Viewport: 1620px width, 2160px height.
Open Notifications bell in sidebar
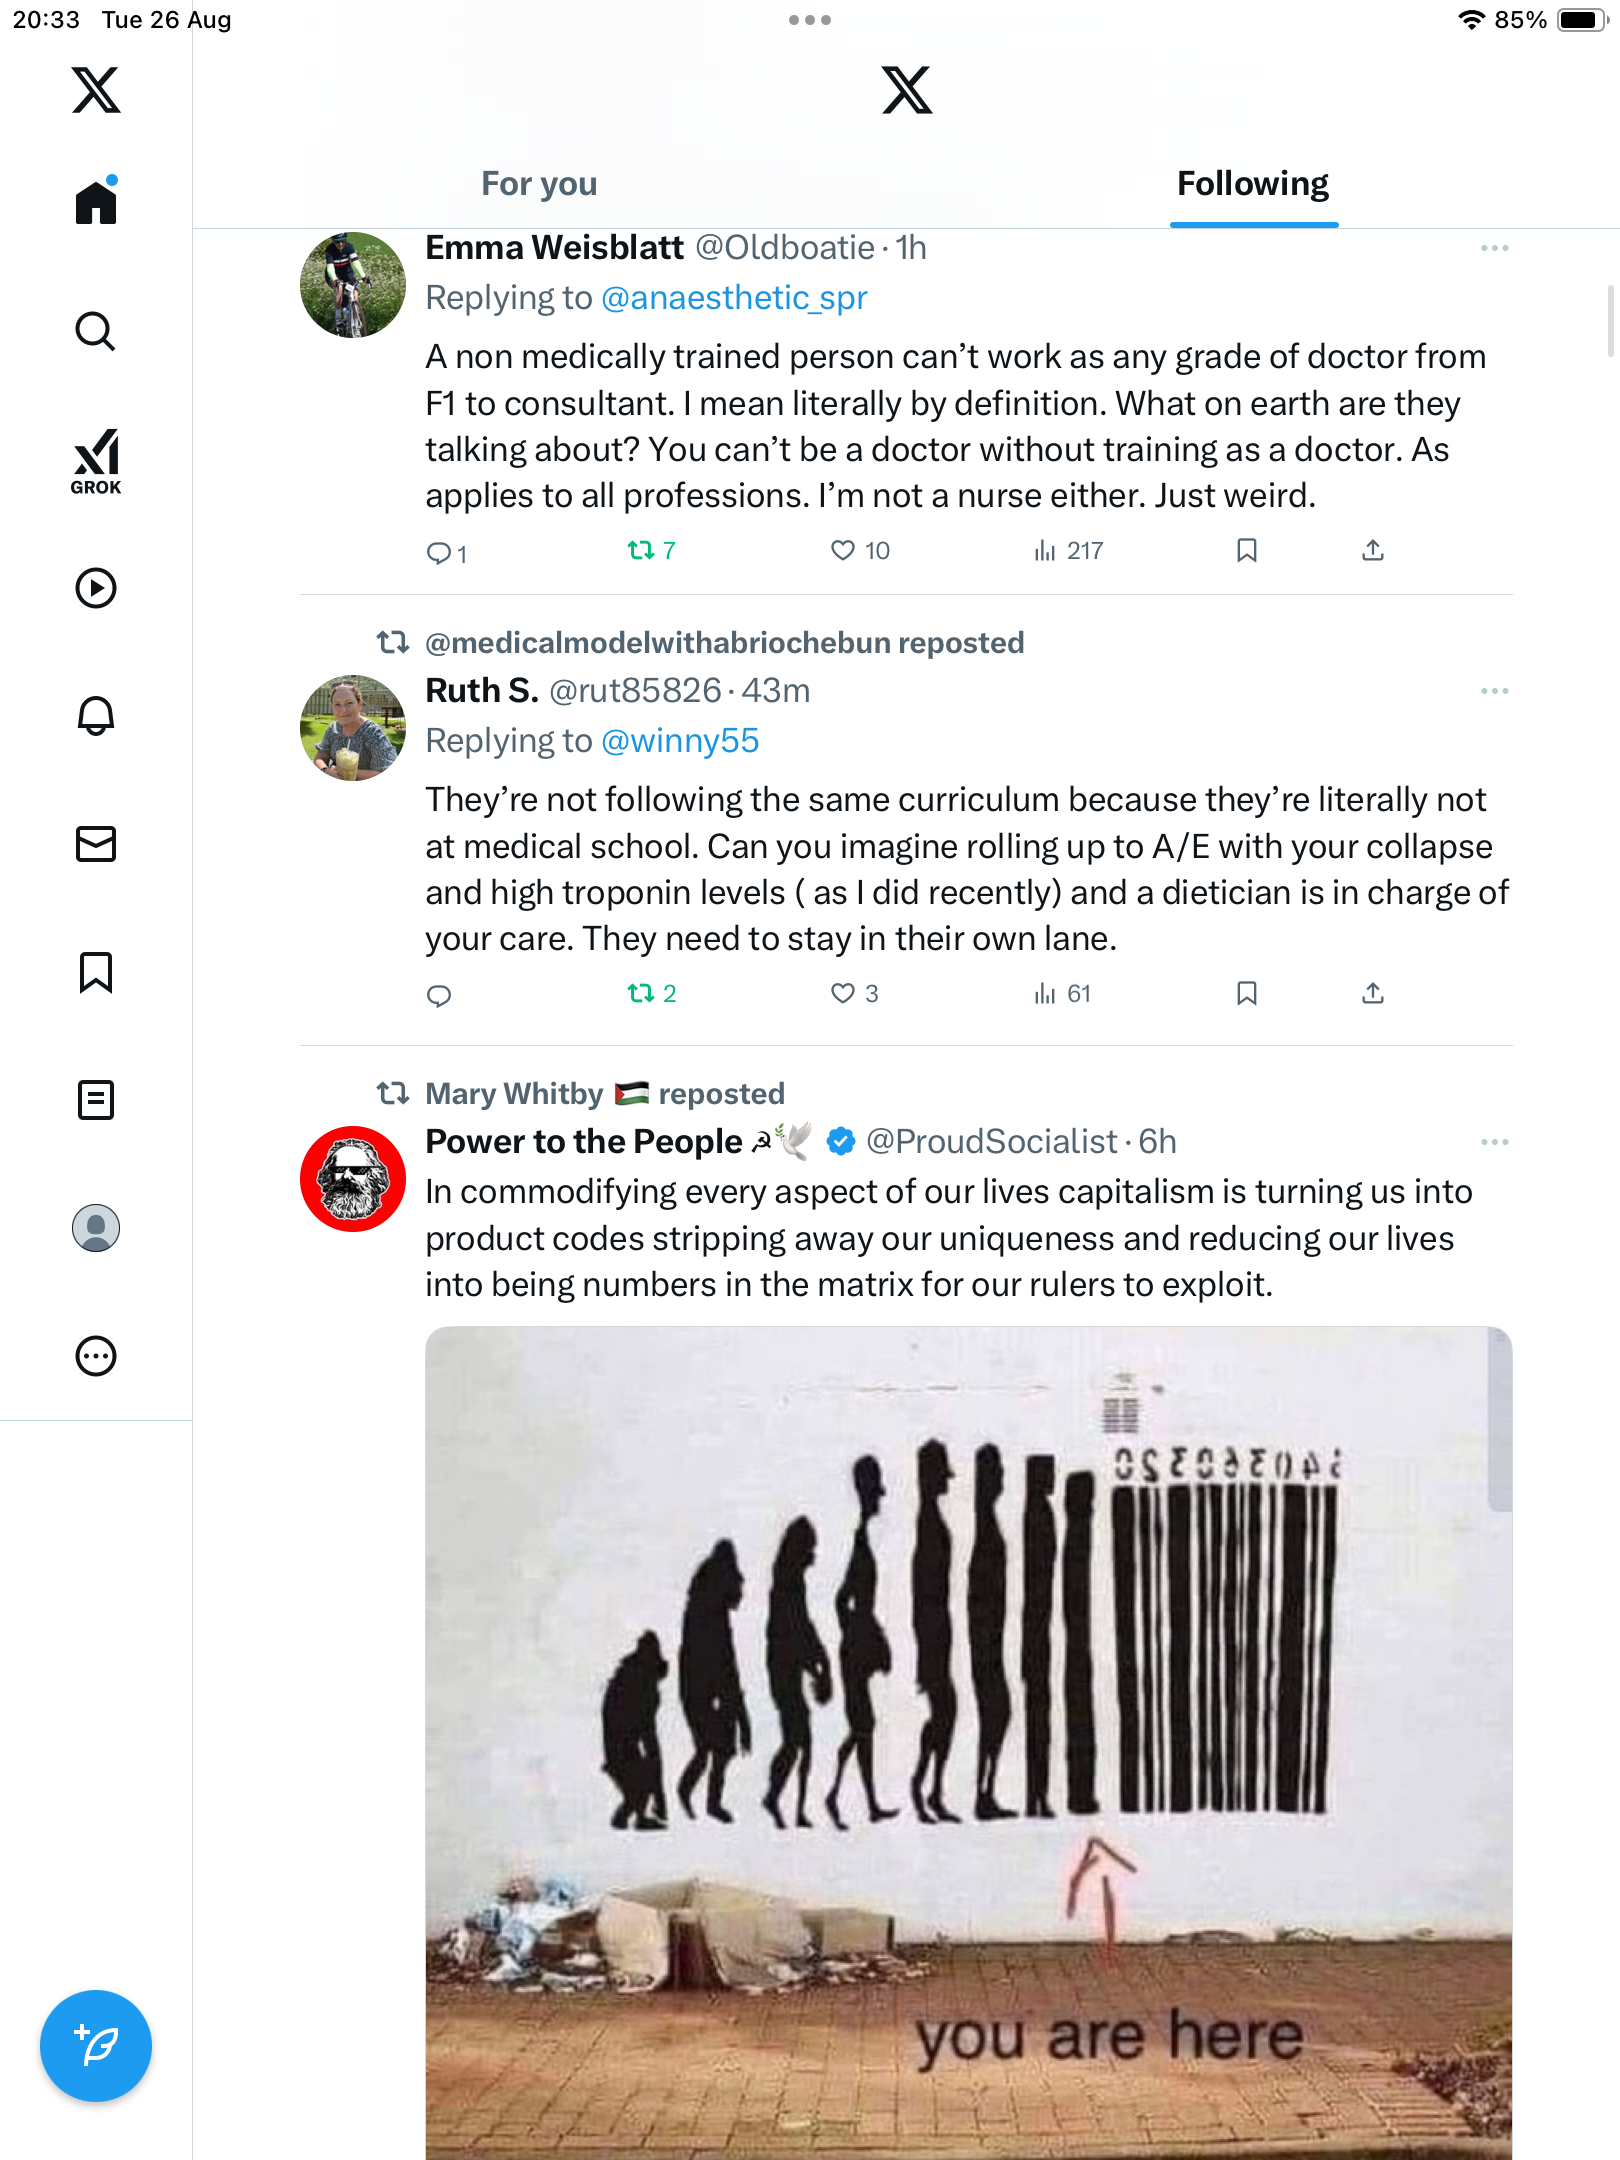(x=96, y=716)
